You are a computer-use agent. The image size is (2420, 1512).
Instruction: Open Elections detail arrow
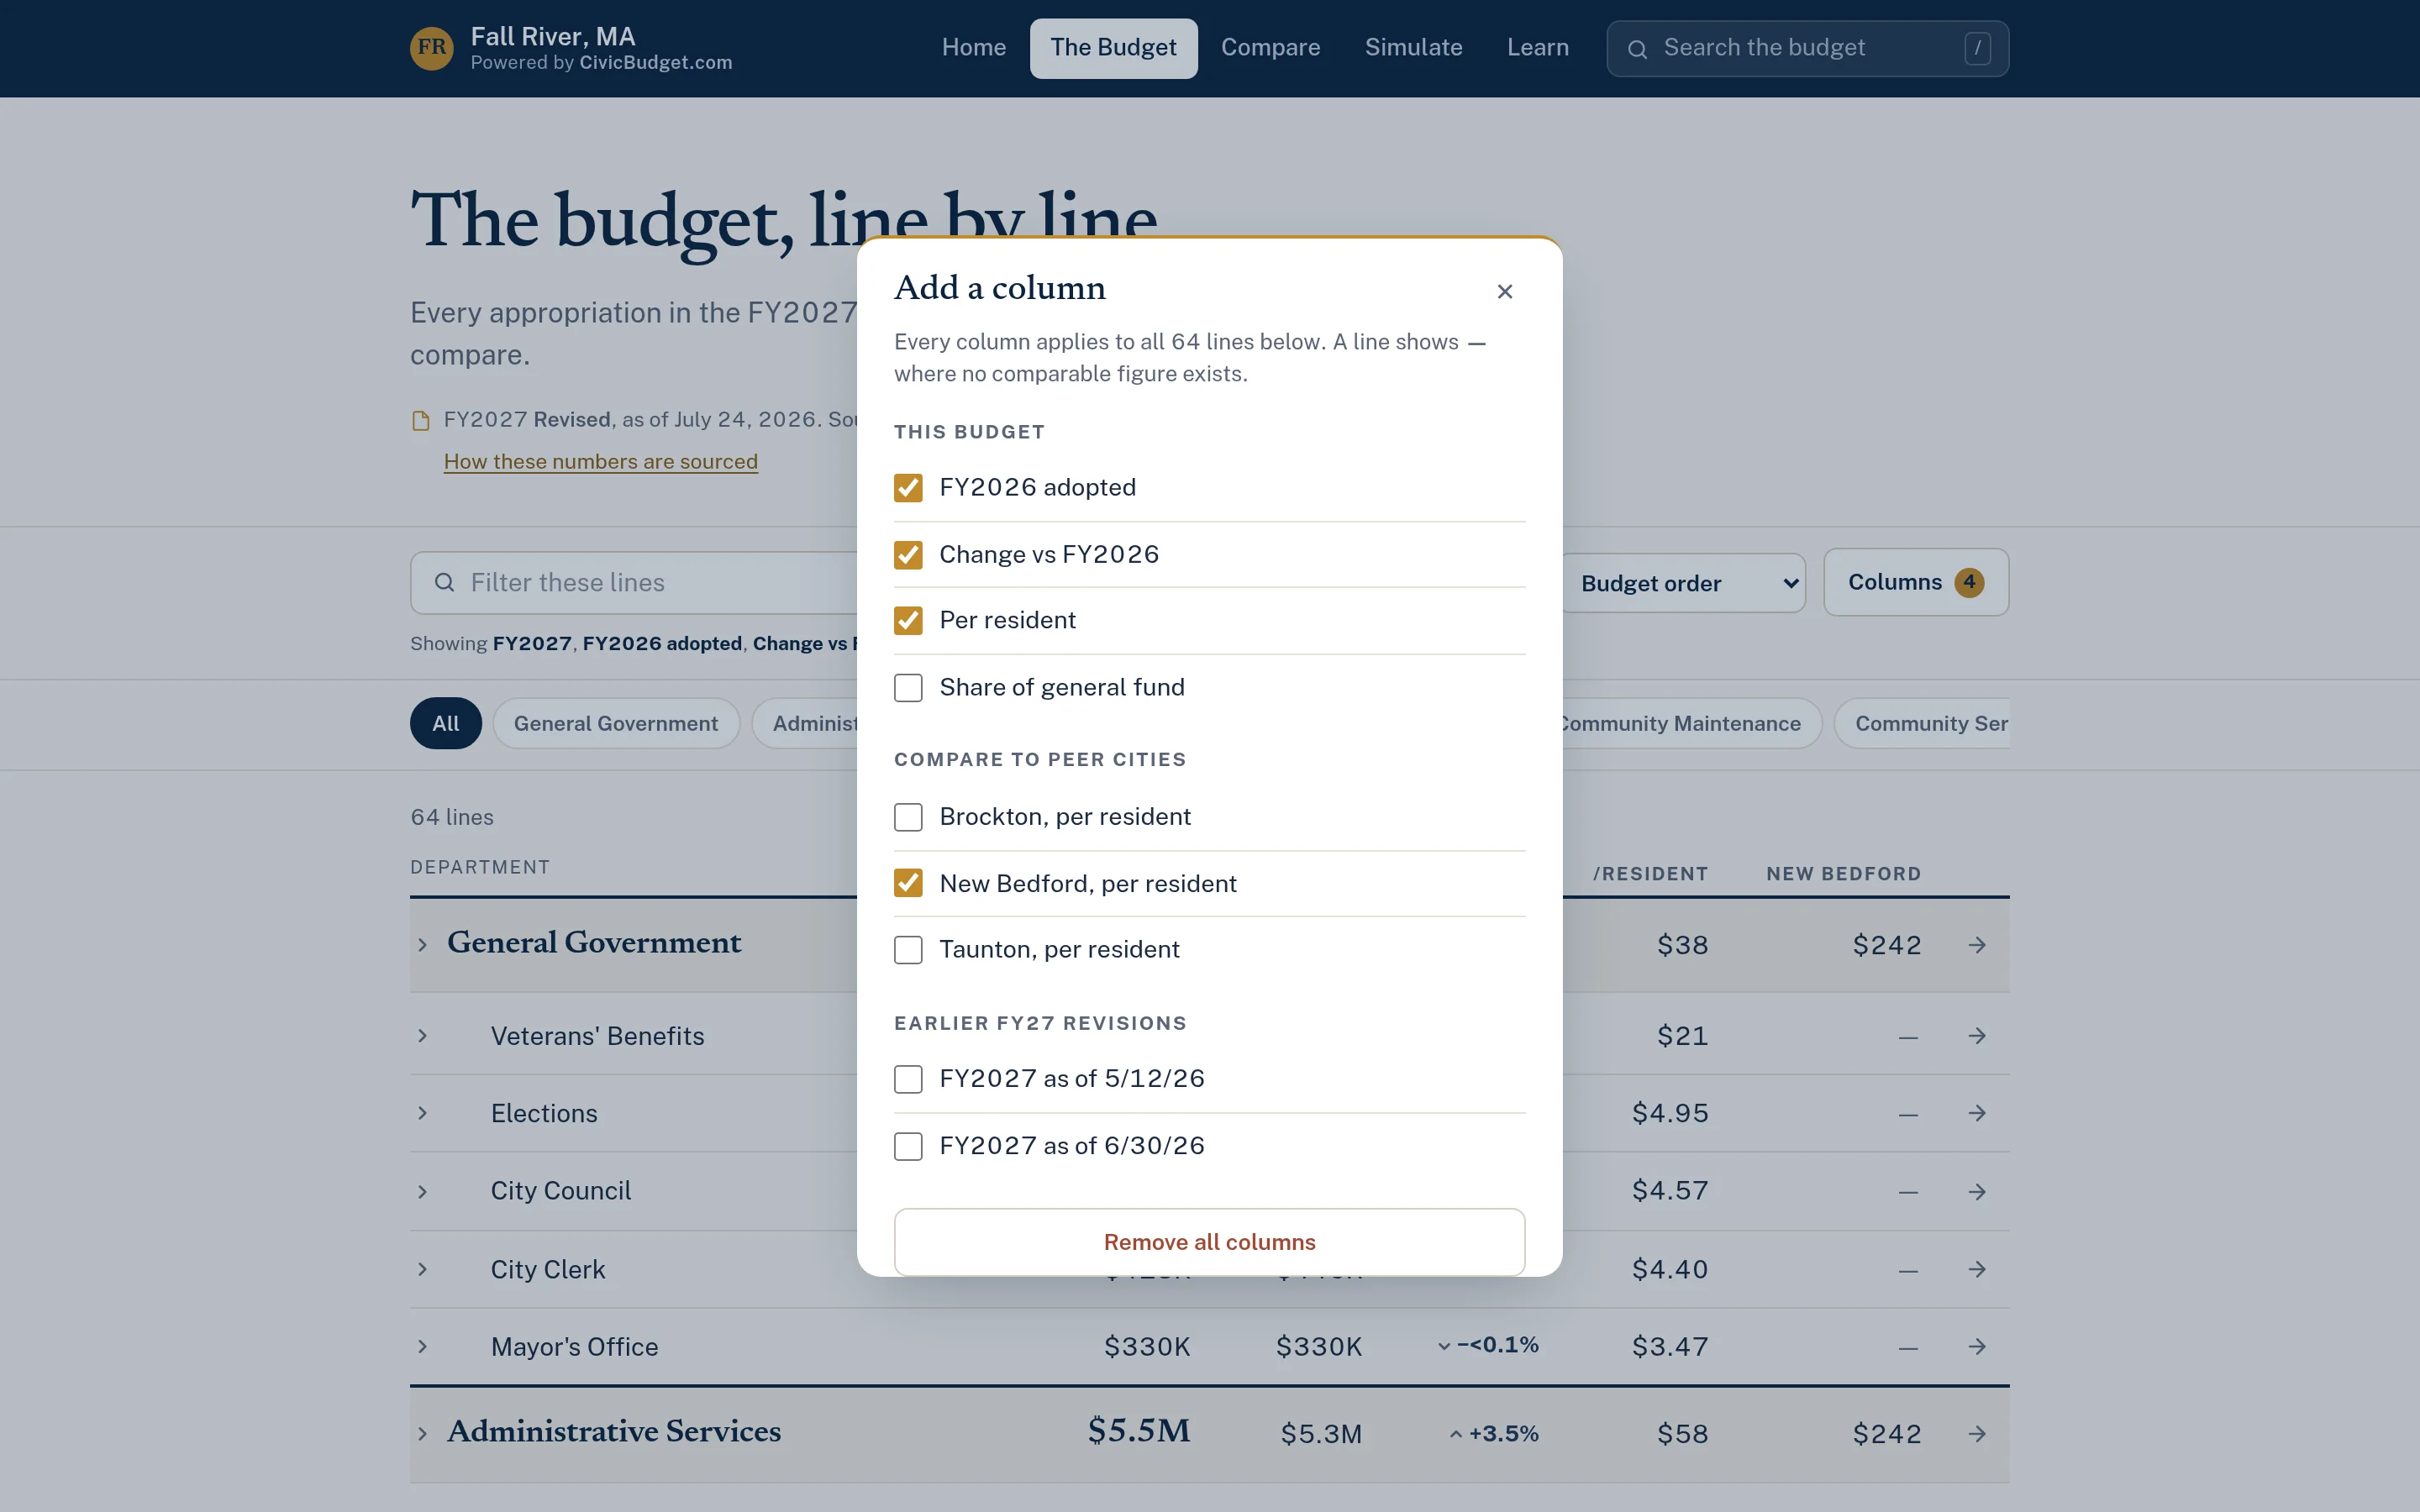(1977, 1113)
